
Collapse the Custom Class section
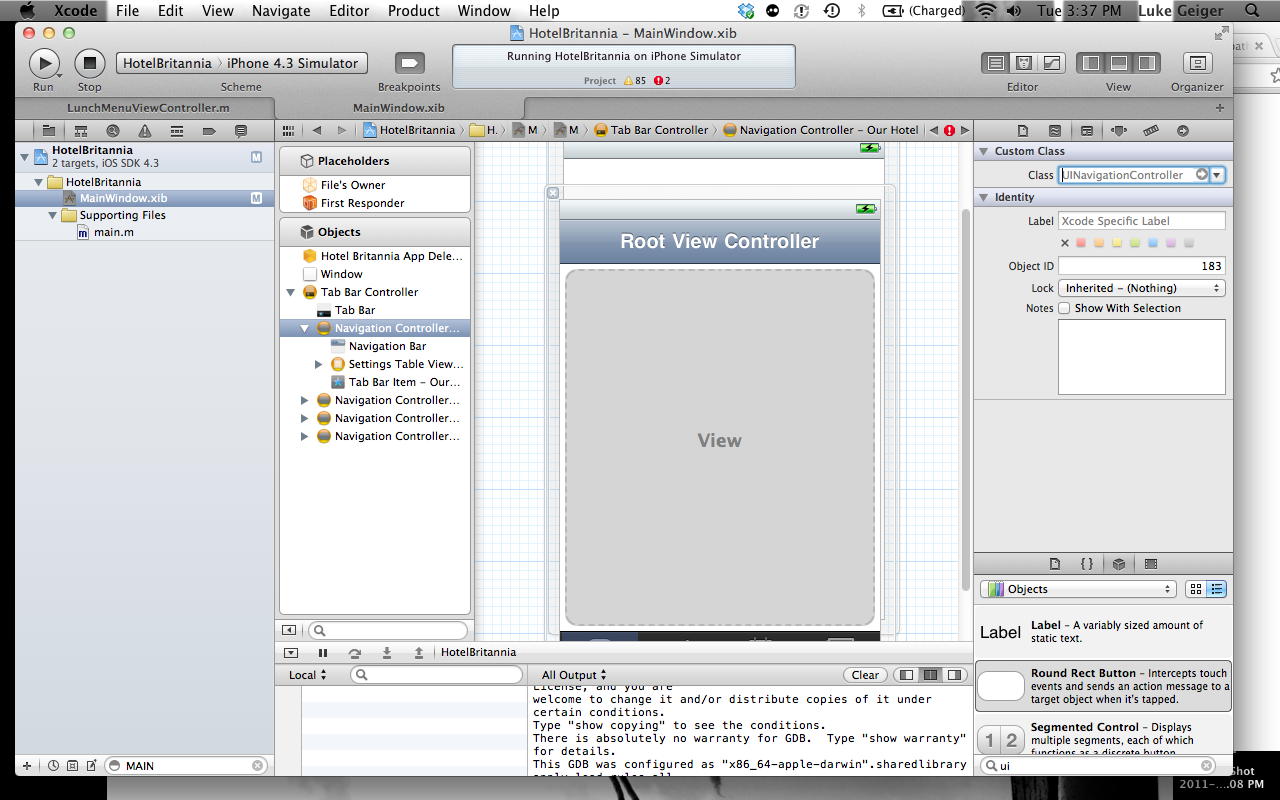coord(984,151)
